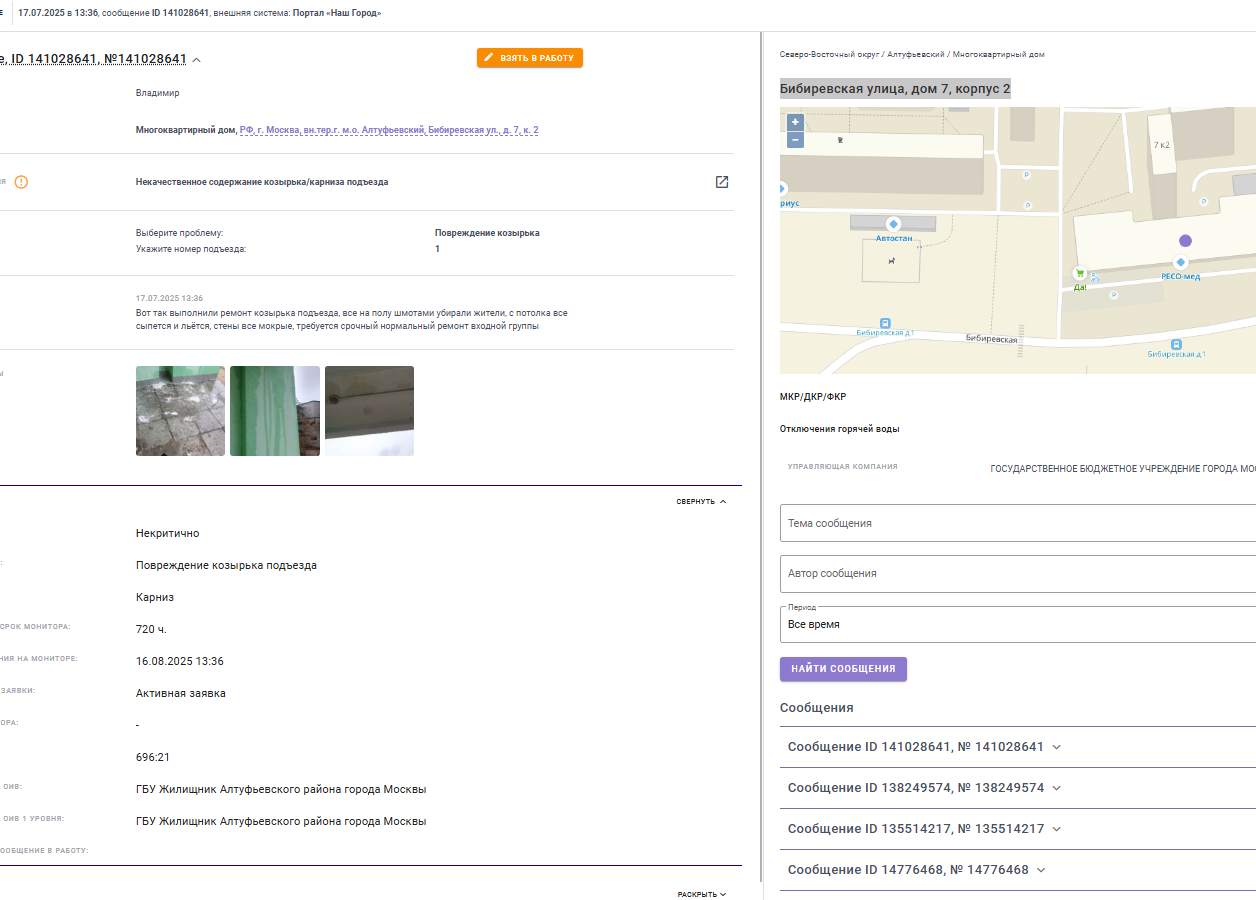1256x900 pixels.
Task: Zoom in on the map with the plus button
Action: click(795, 122)
